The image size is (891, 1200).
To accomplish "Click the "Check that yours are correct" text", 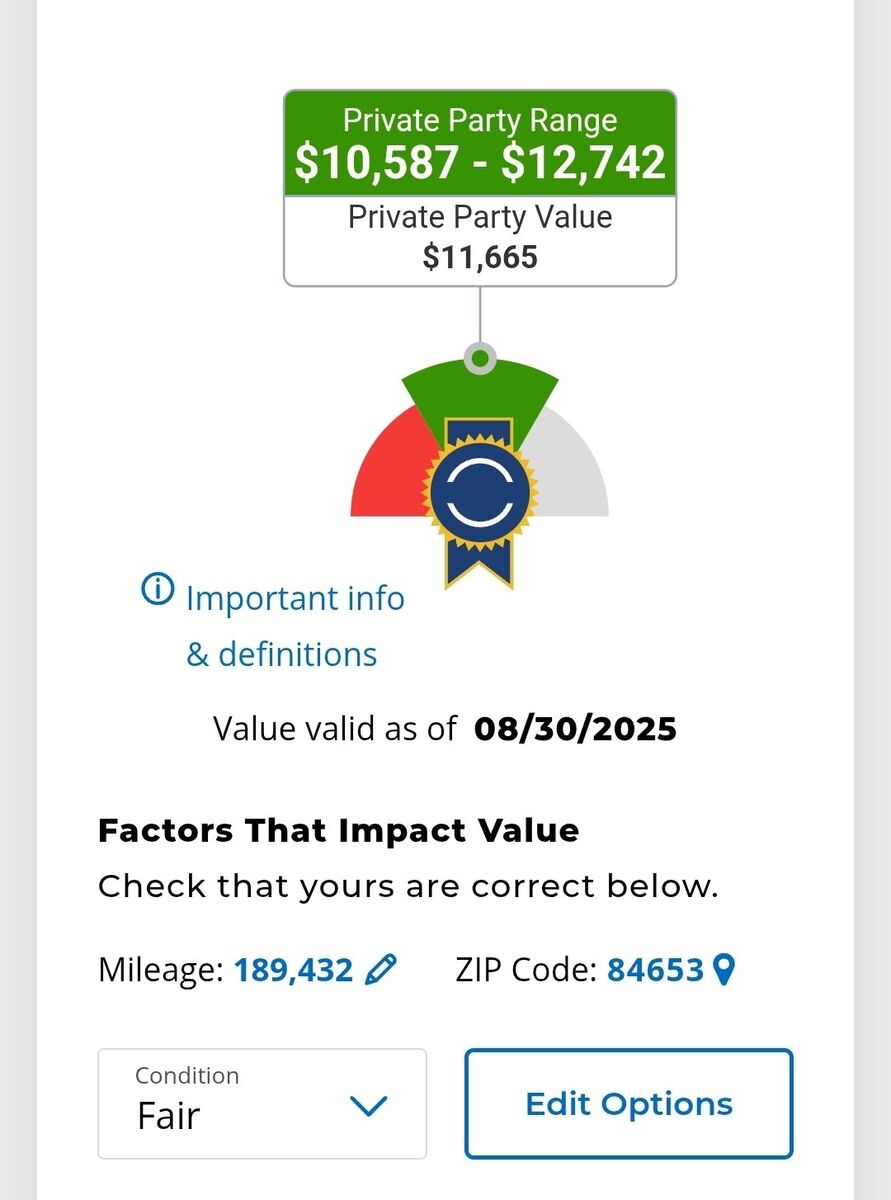I will (x=408, y=887).
